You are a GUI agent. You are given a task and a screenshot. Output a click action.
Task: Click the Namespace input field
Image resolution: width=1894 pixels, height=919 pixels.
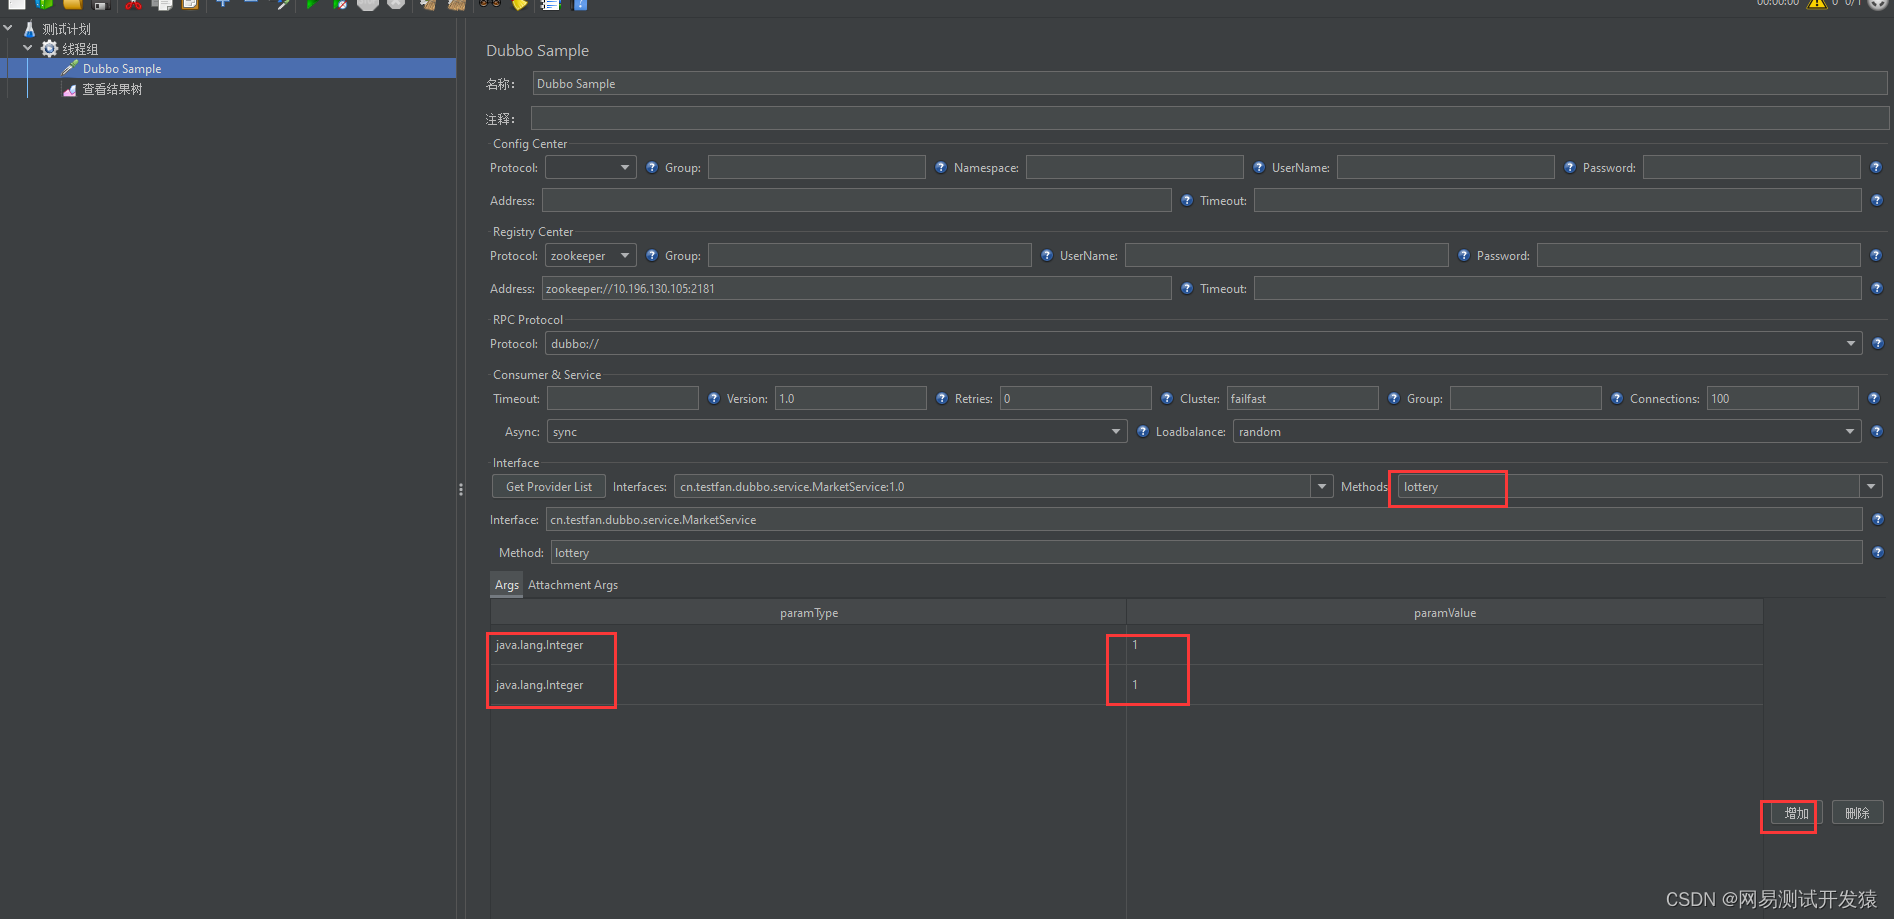[1135, 168]
